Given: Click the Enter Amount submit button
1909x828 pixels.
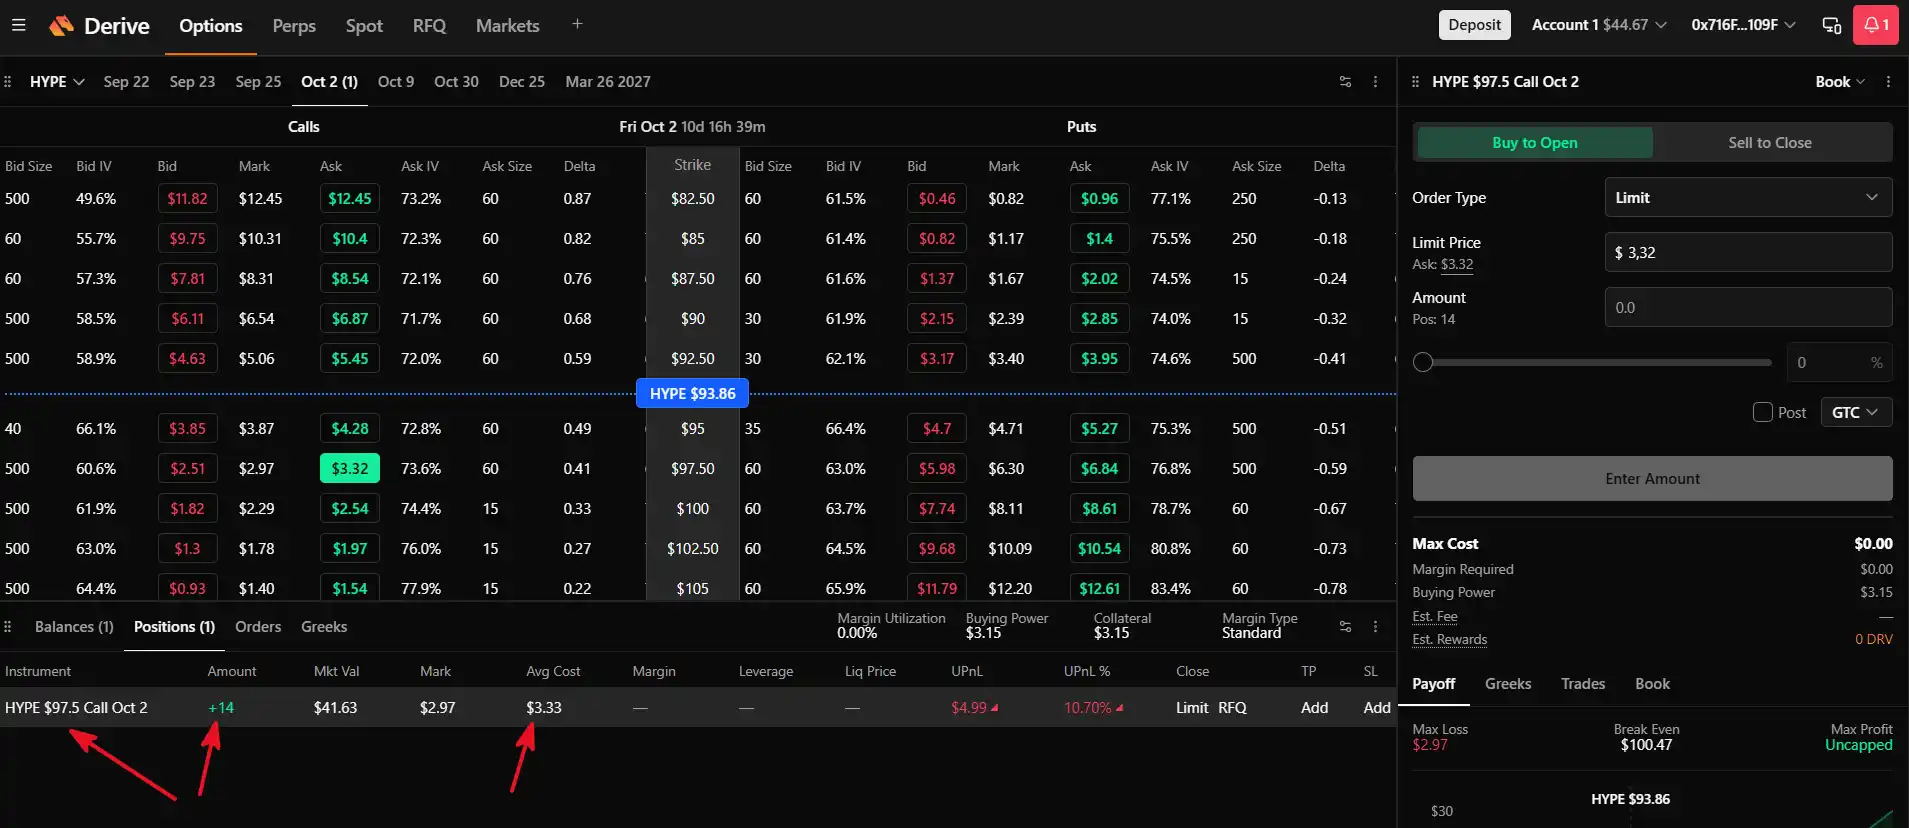Looking at the screenshot, I should pos(1652,479).
